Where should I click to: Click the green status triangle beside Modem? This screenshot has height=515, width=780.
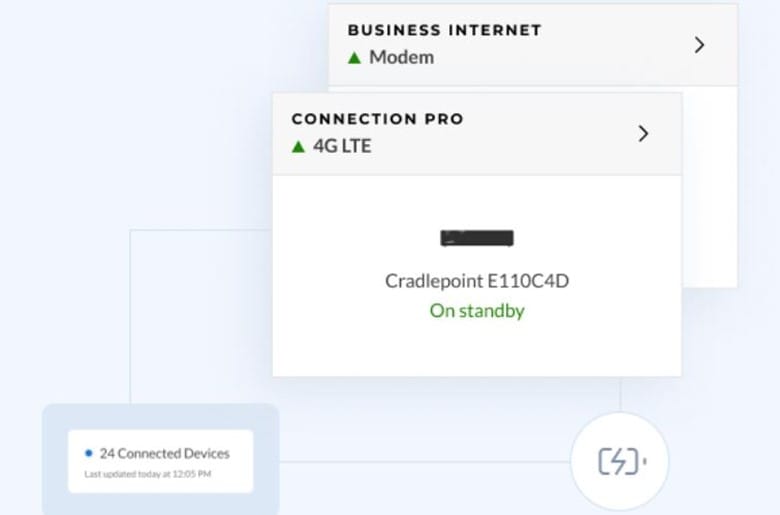(x=354, y=58)
